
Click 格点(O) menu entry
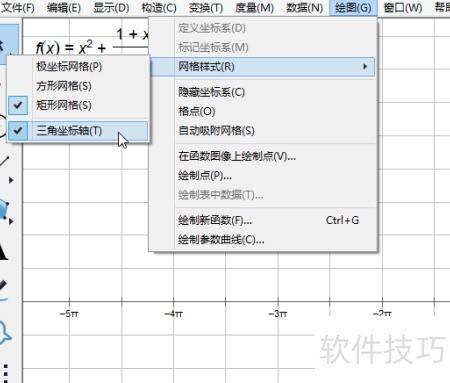263,111
